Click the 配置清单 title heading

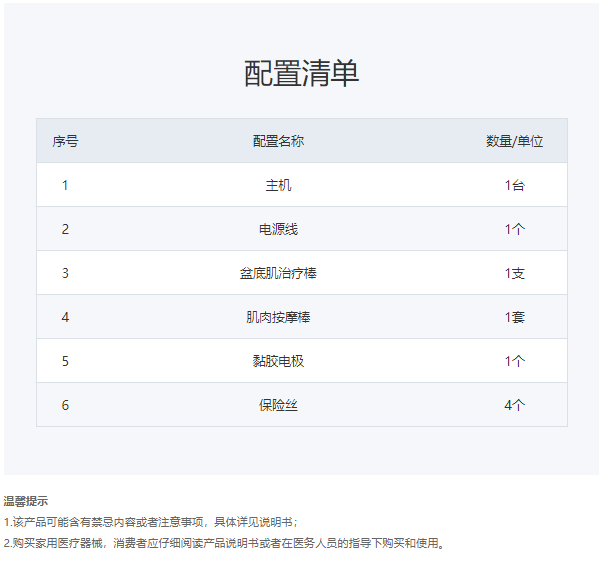tap(301, 73)
